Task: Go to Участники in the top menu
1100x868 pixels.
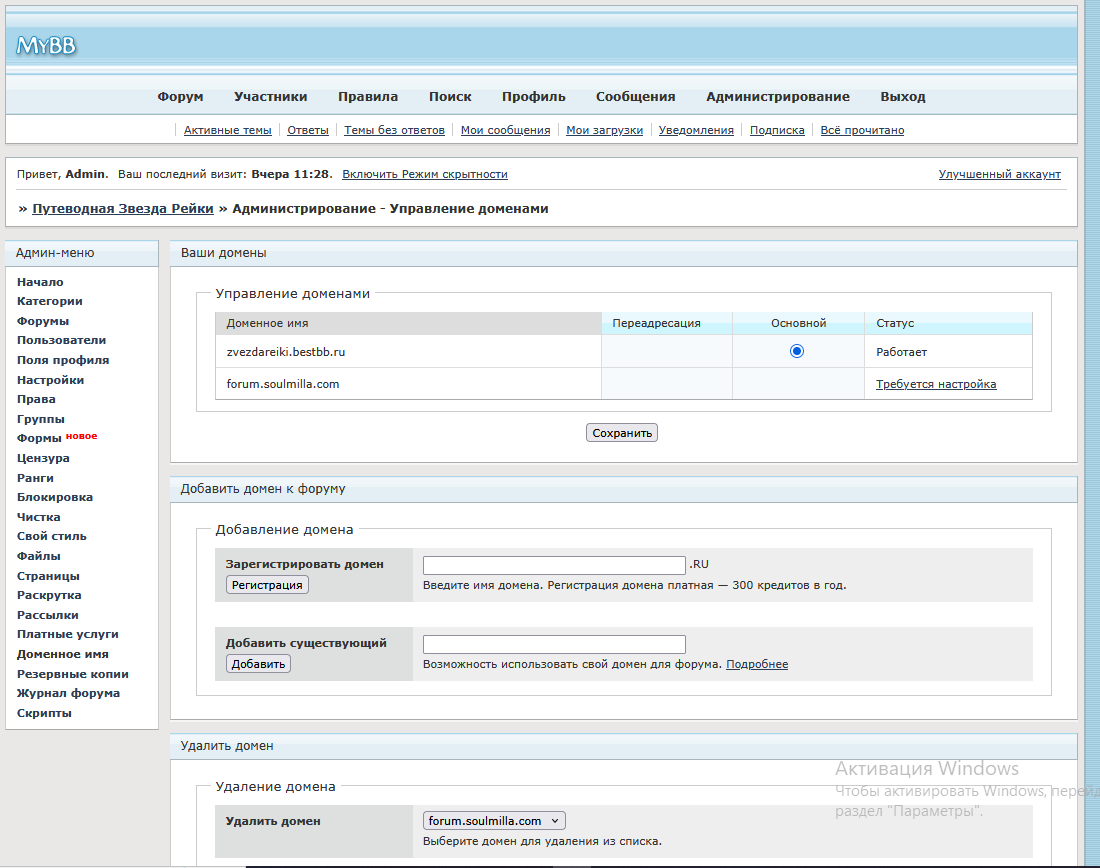Action: point(271,96)
